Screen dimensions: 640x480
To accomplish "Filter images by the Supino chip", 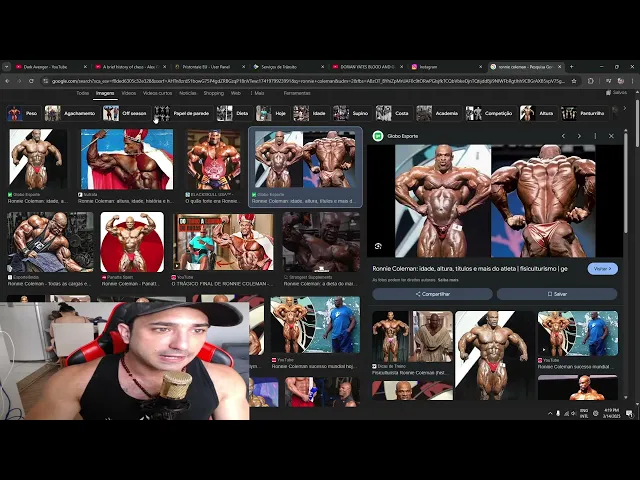I will 351,113.
